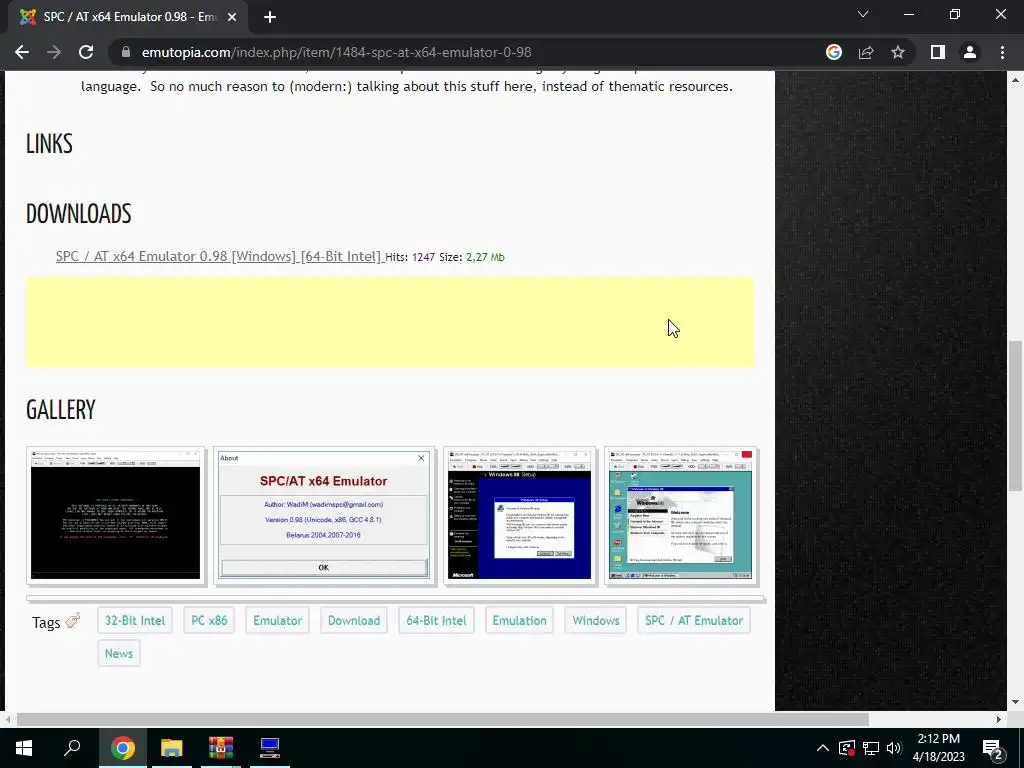
Task: Open the monitor app in taskbar
Action: [270, 748]
